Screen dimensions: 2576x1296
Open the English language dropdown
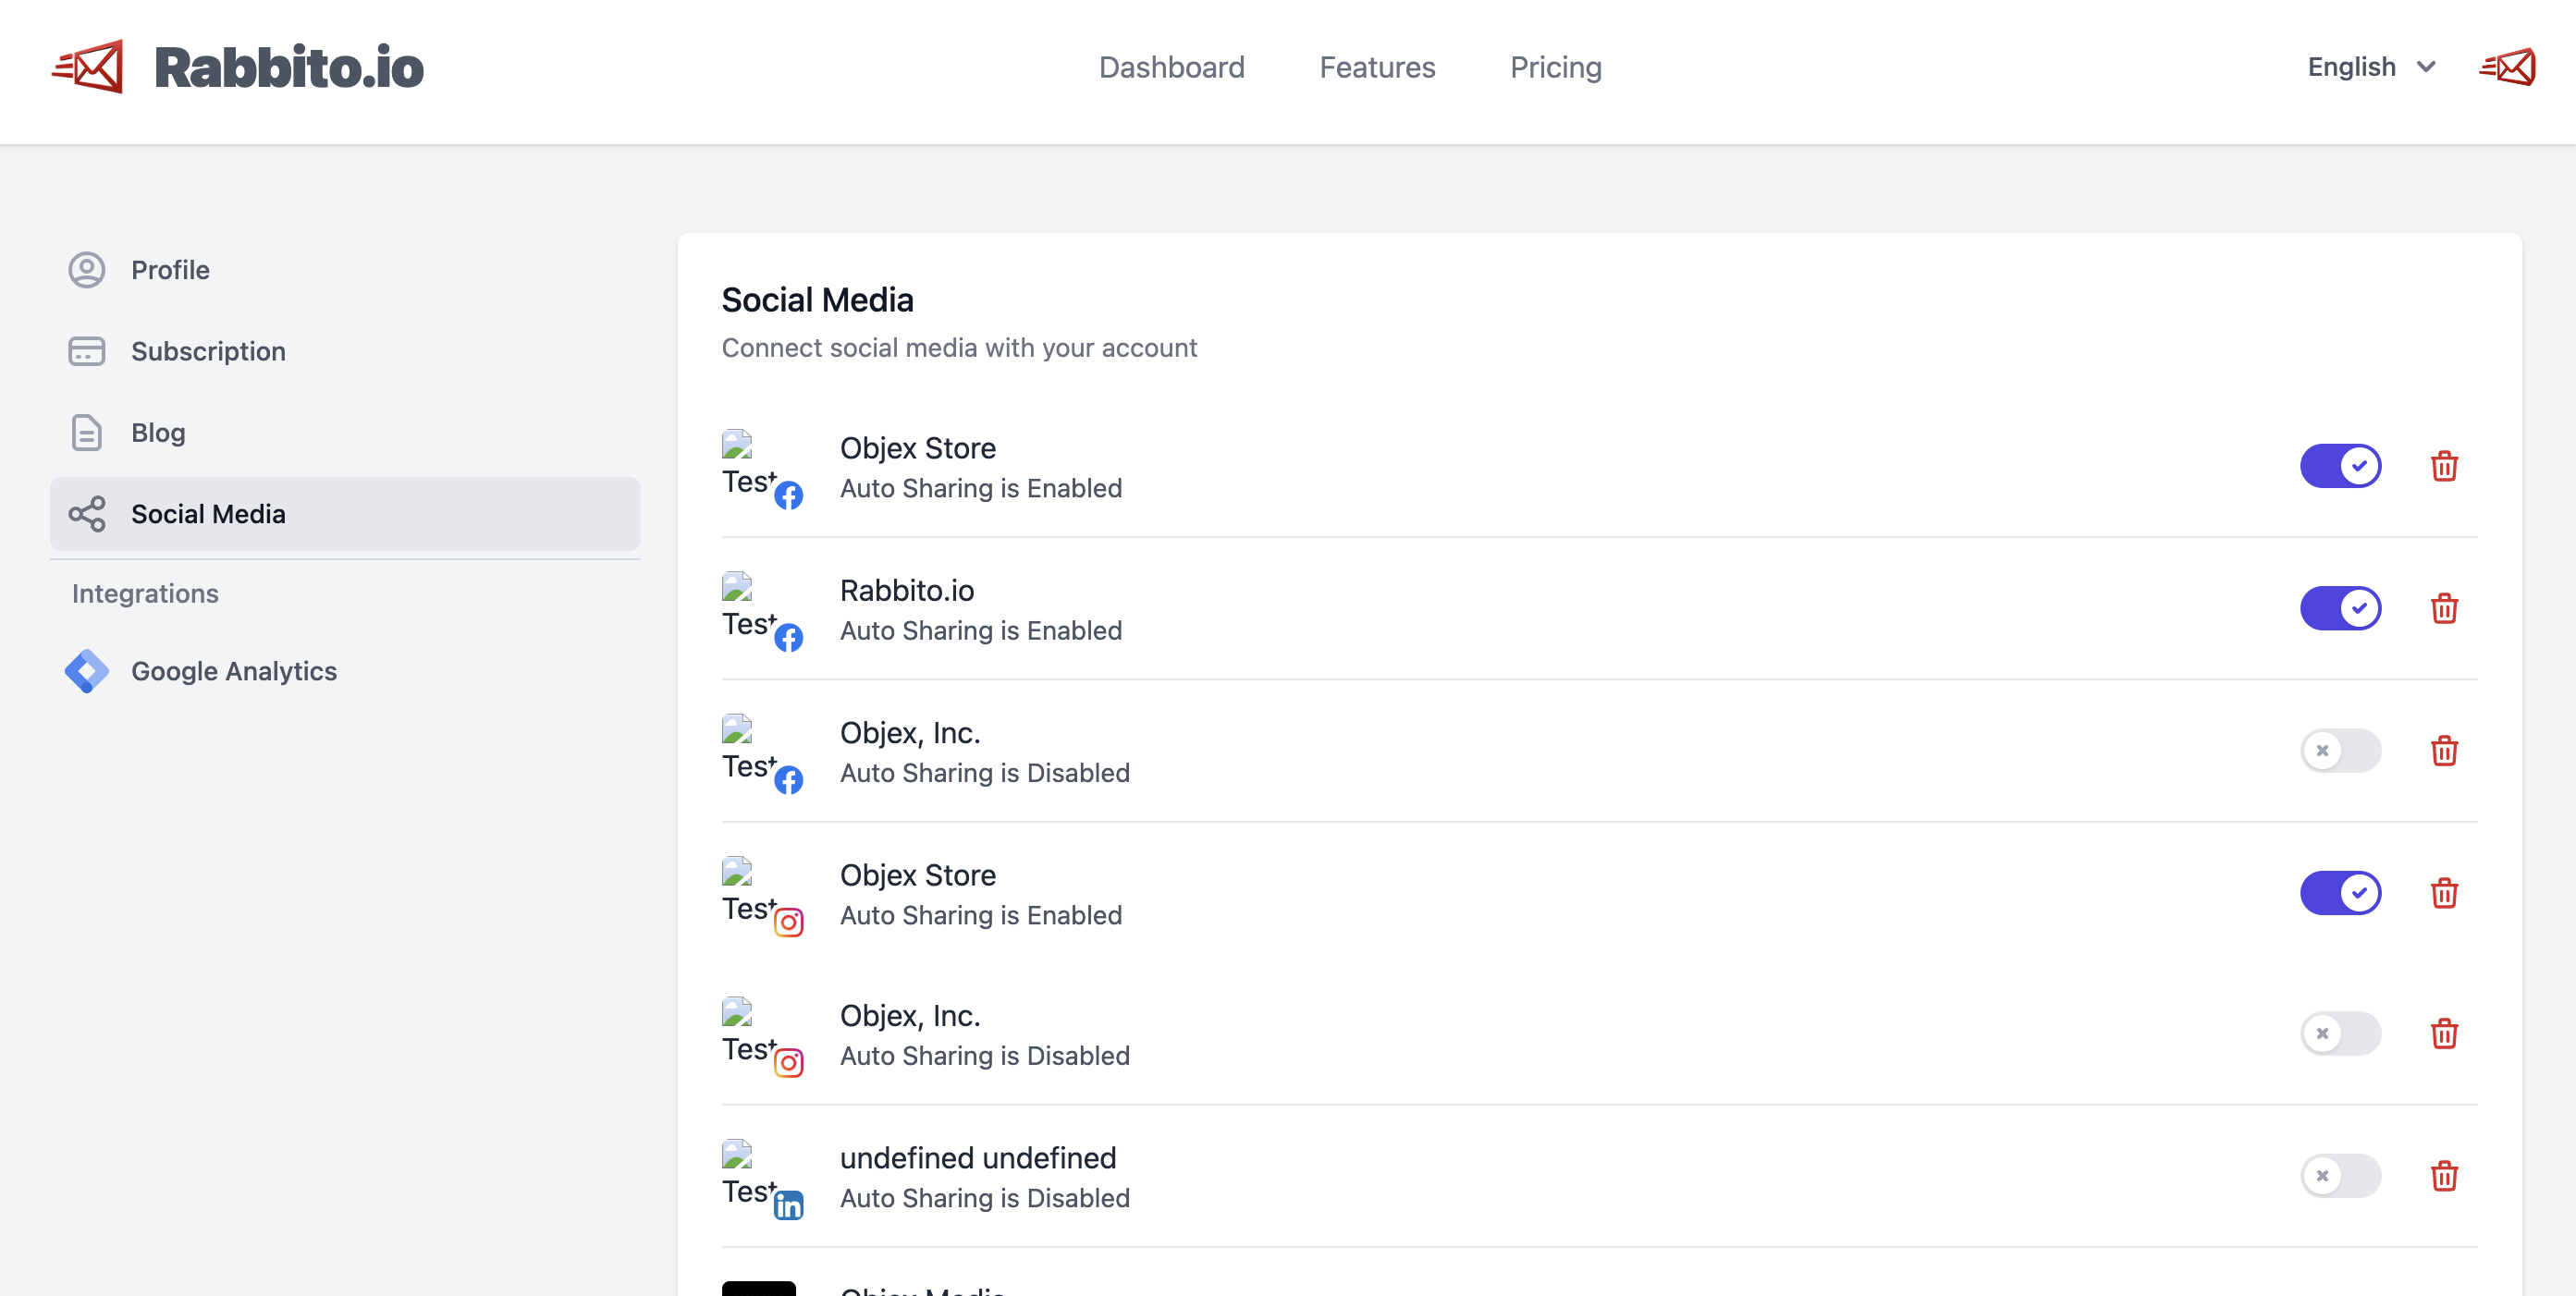(x=2371, y=67)
